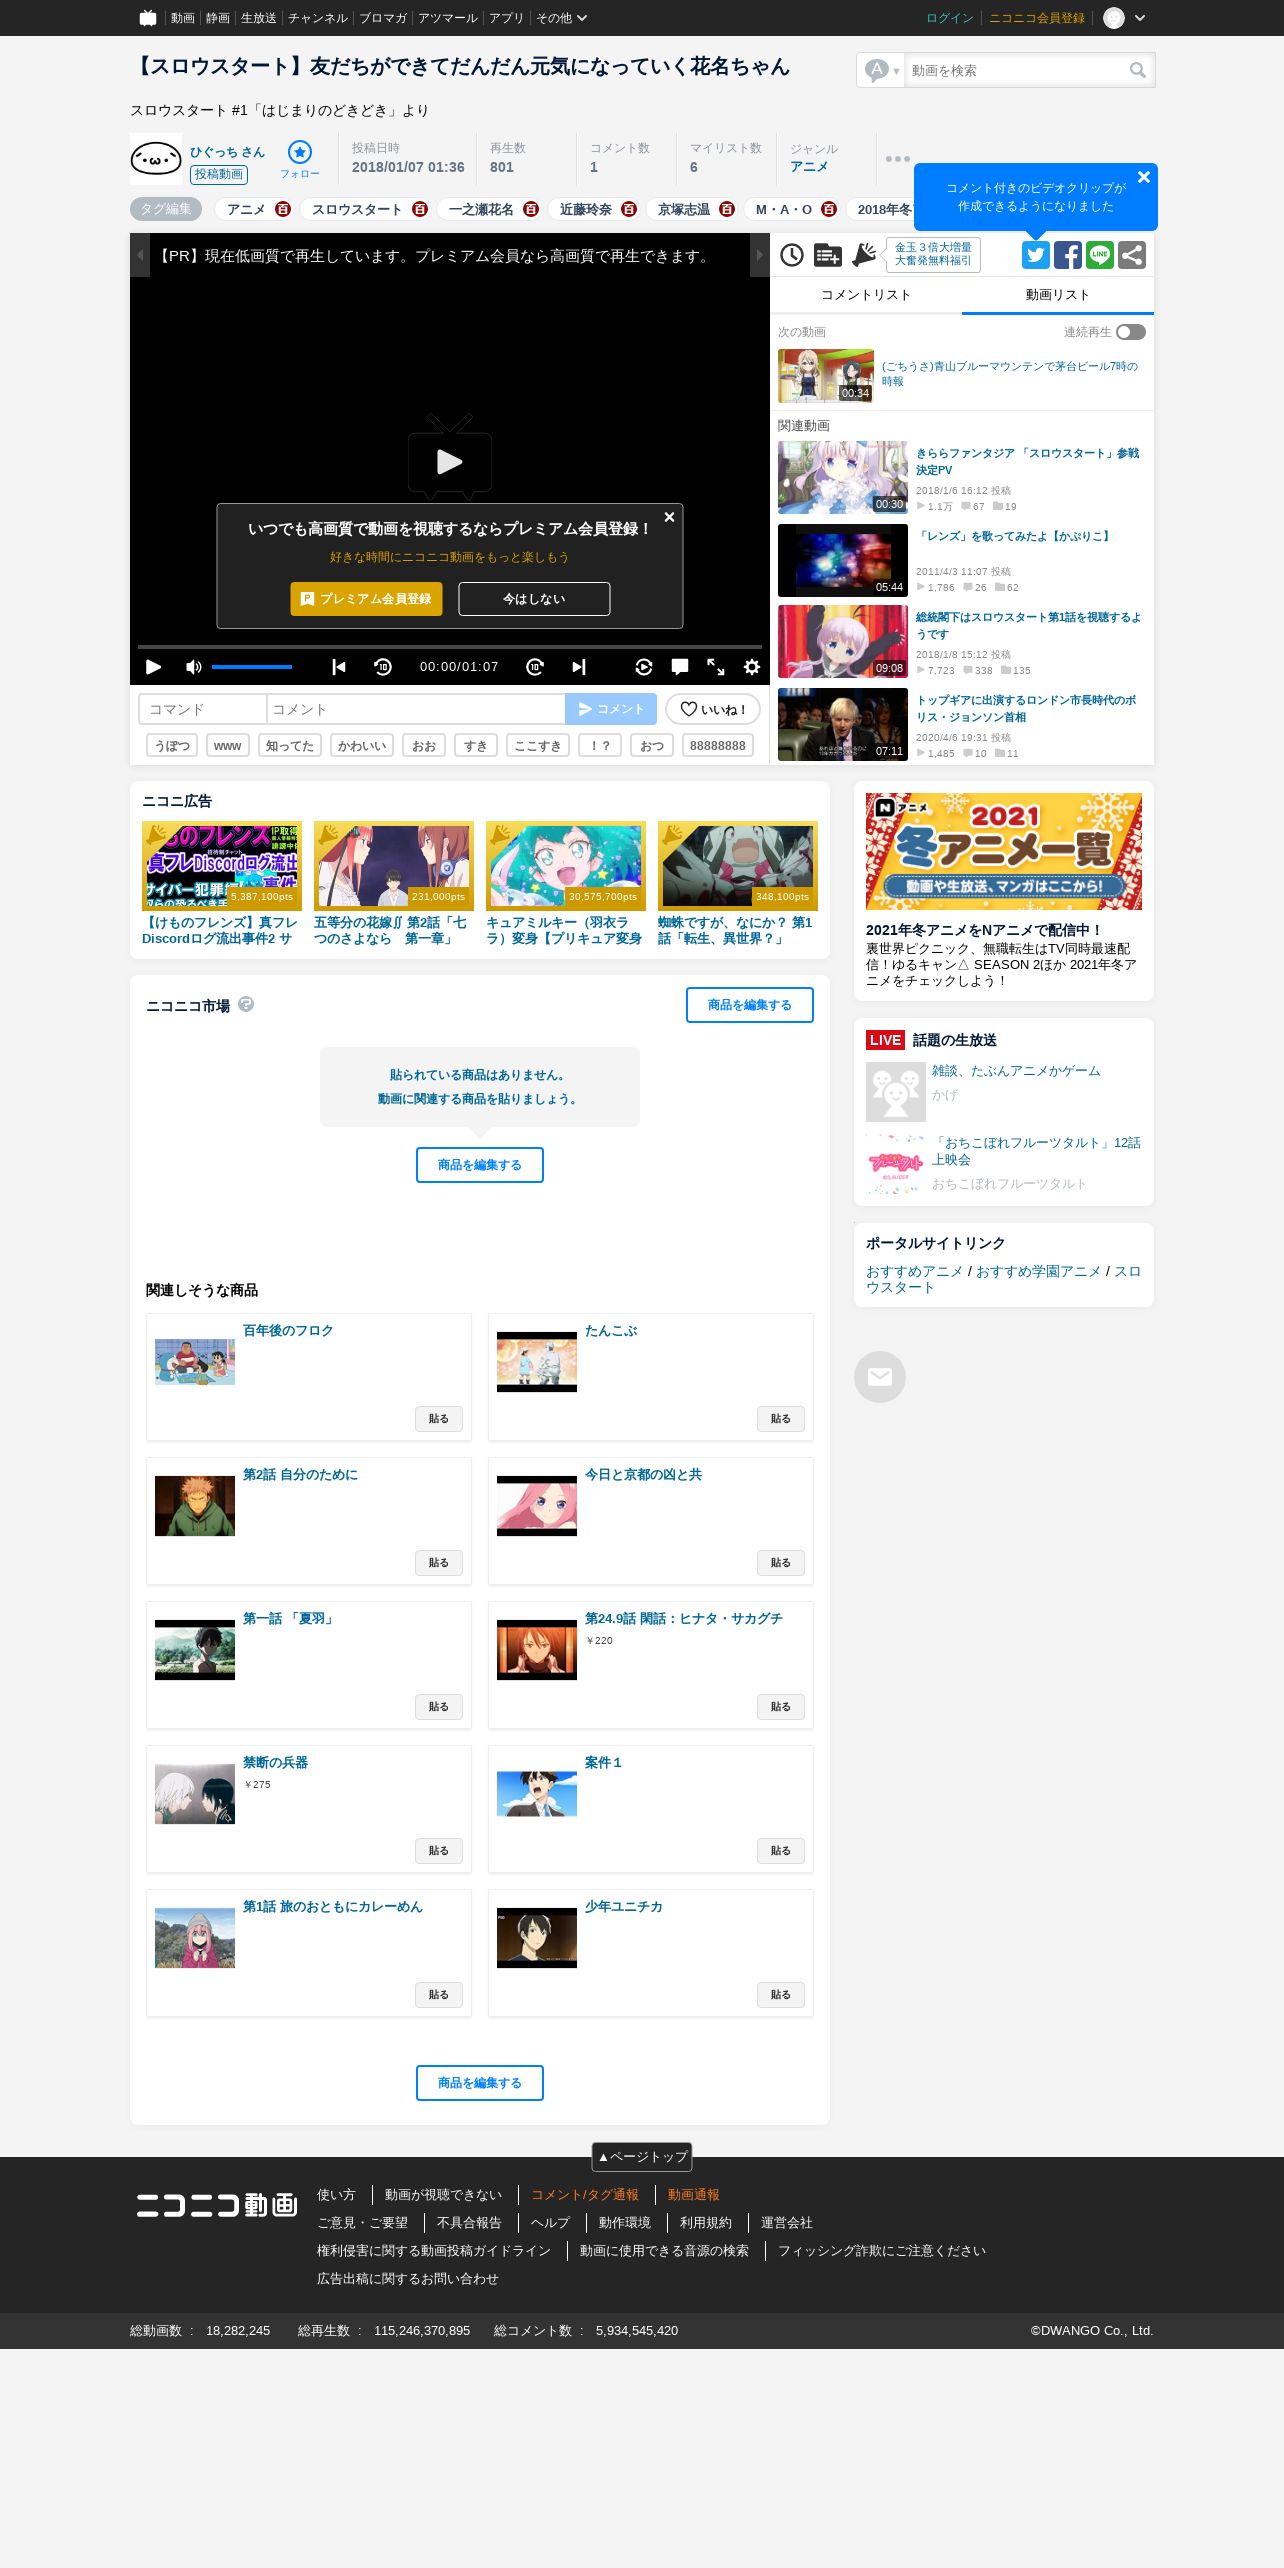
Task: Click 貼る button for 百年後のフロク
Action: [439, 1419]
